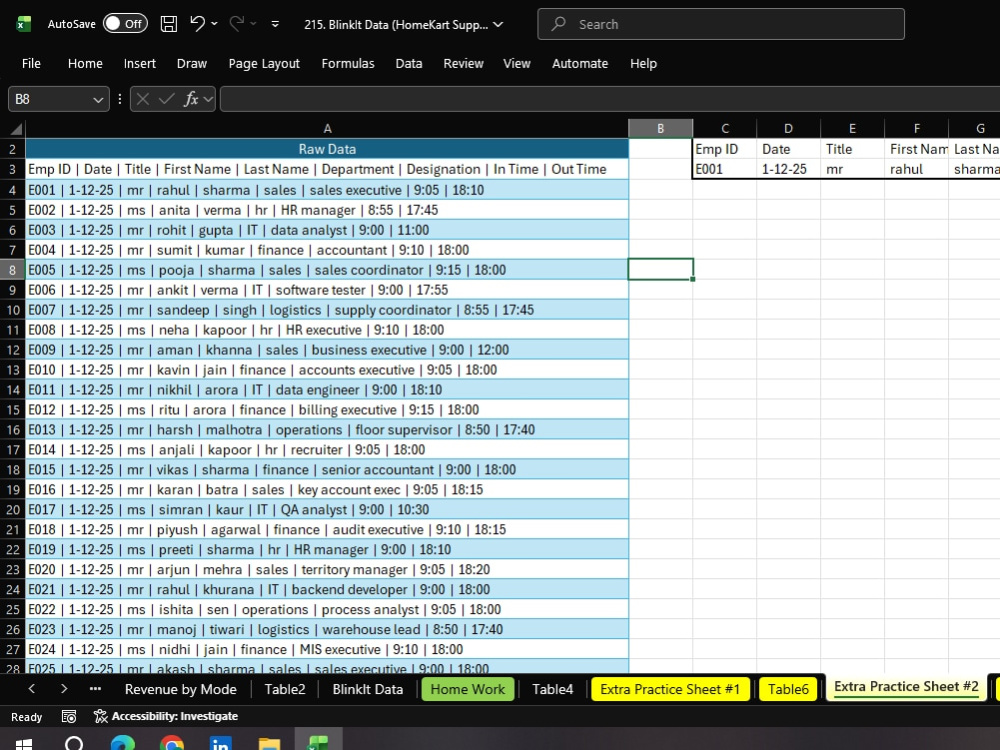The width and height of the screenshot is (1000, 750).
Task: Switch to the green Home Work sheet
Action: pyautogui.click(x=467, y=689)
